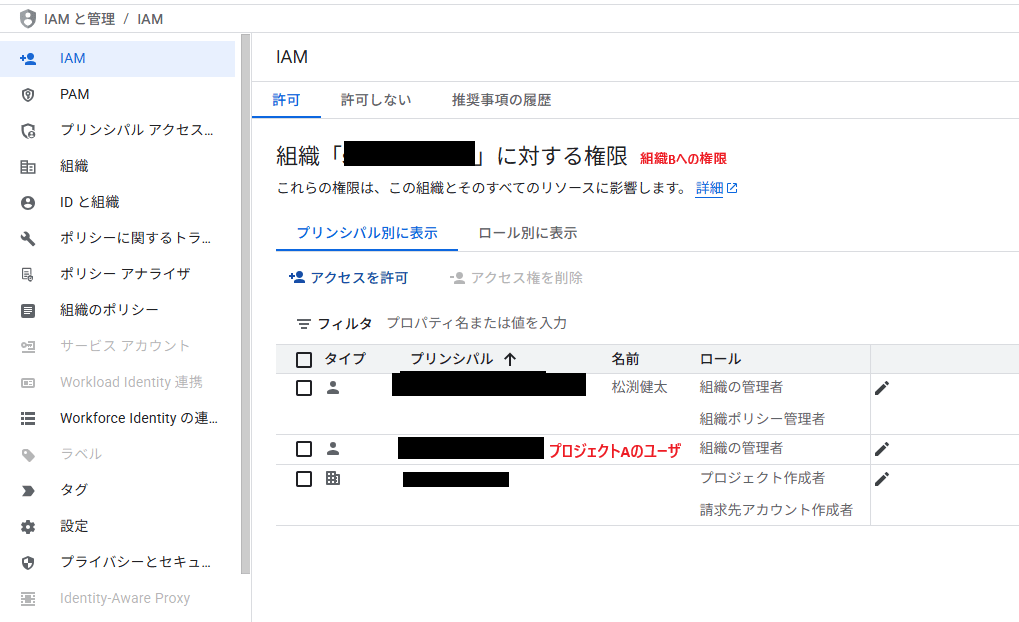Click the タグ arrow-shaped icon
1019x622 pixels.
(x=28, y=491)
